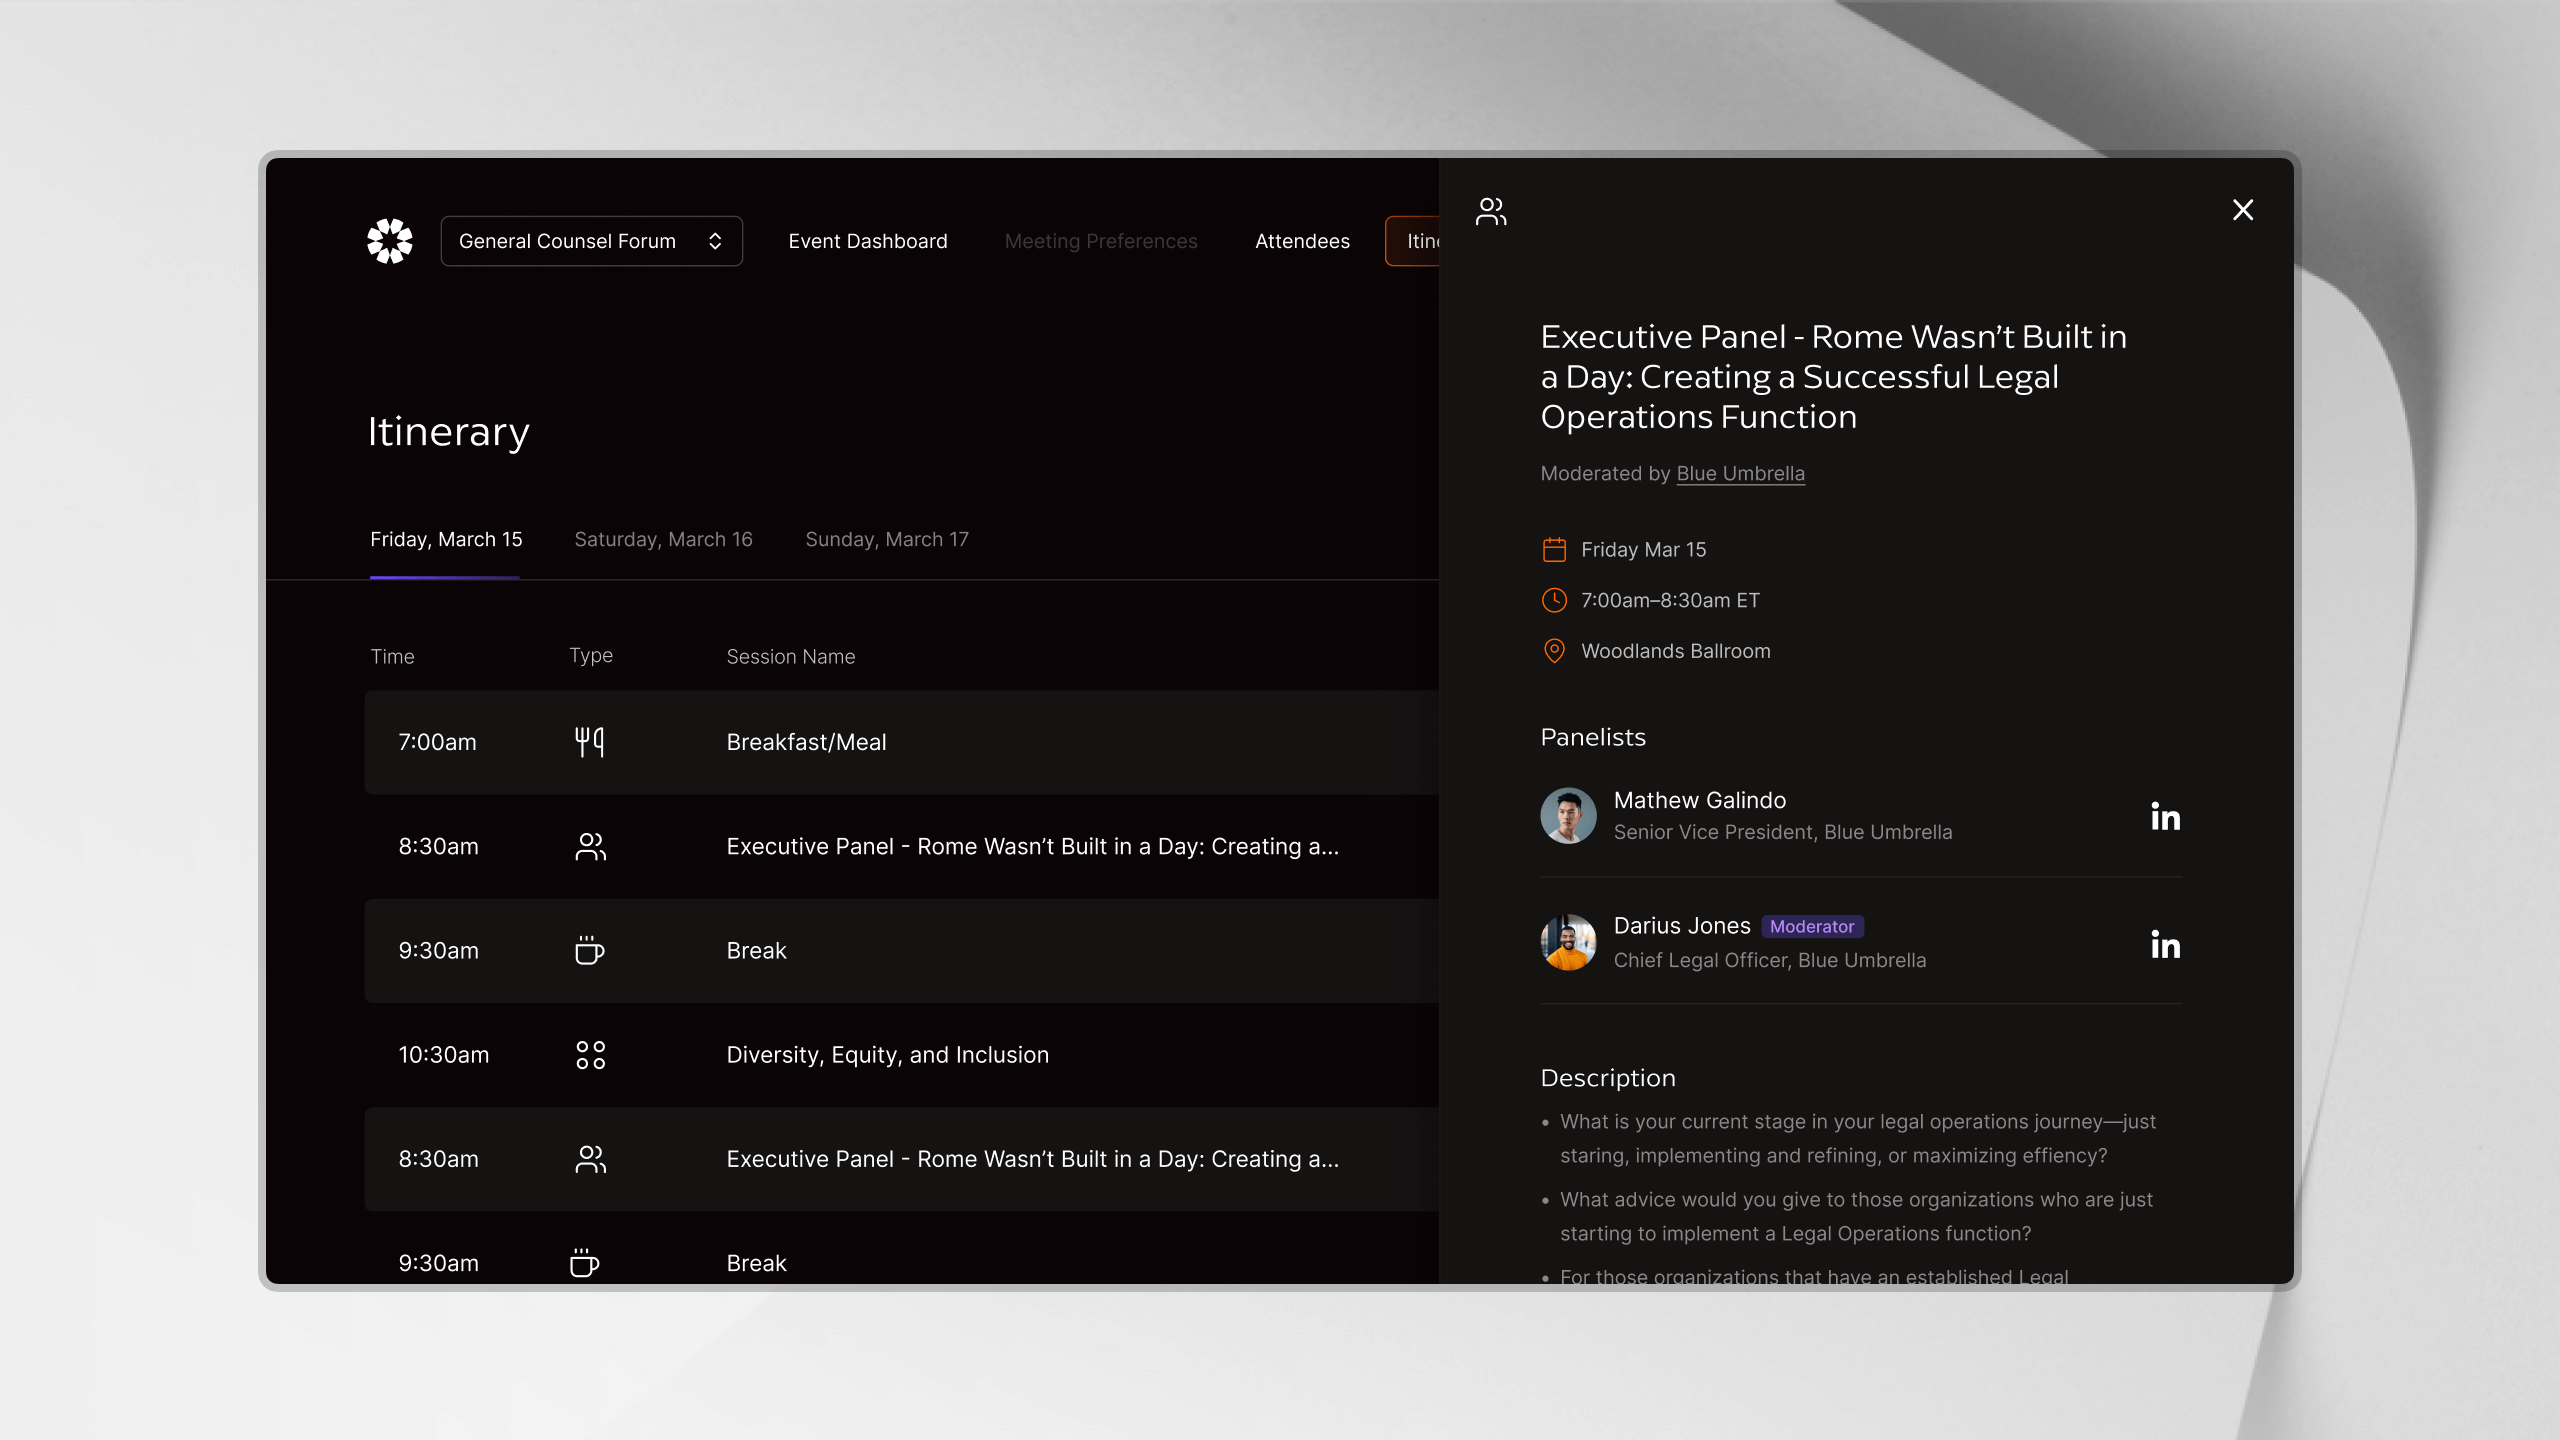Switch to Saturday, March 16 tab
This screenshot has width=2560, height=1440.
pyautogui.click(x=663, y=539)
